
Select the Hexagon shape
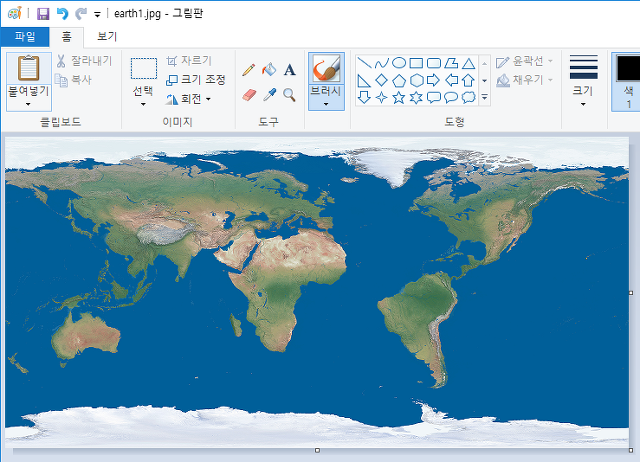pyautogui.click(x=416, y=80)
